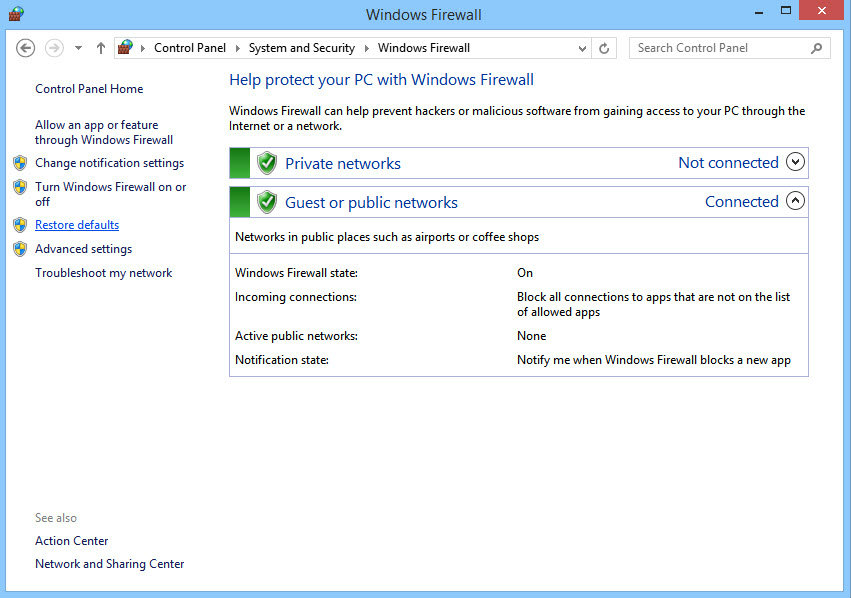Screen dimensions: 851x598
Task: Maximize the Windows Firewall window
Action: point(786,11)
